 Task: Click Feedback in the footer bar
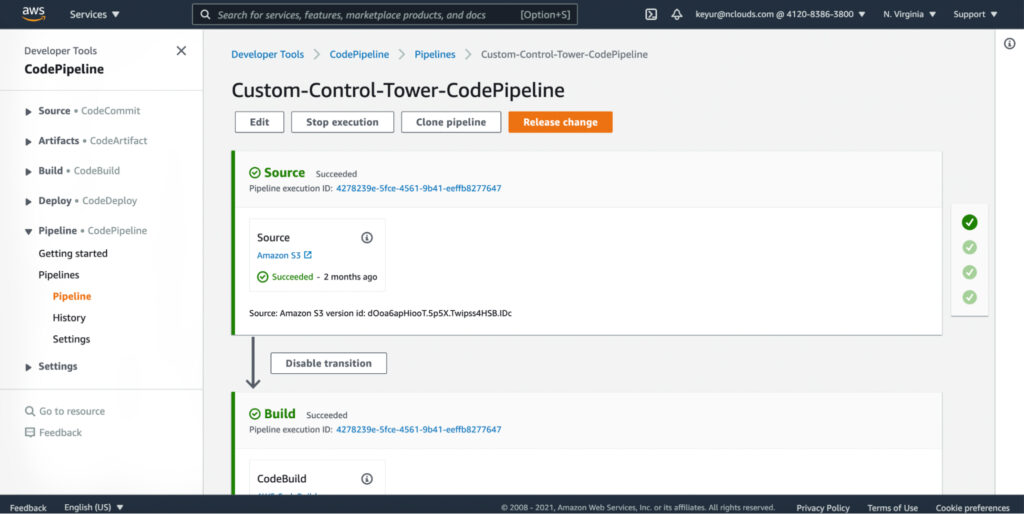(x=28, y=507)
